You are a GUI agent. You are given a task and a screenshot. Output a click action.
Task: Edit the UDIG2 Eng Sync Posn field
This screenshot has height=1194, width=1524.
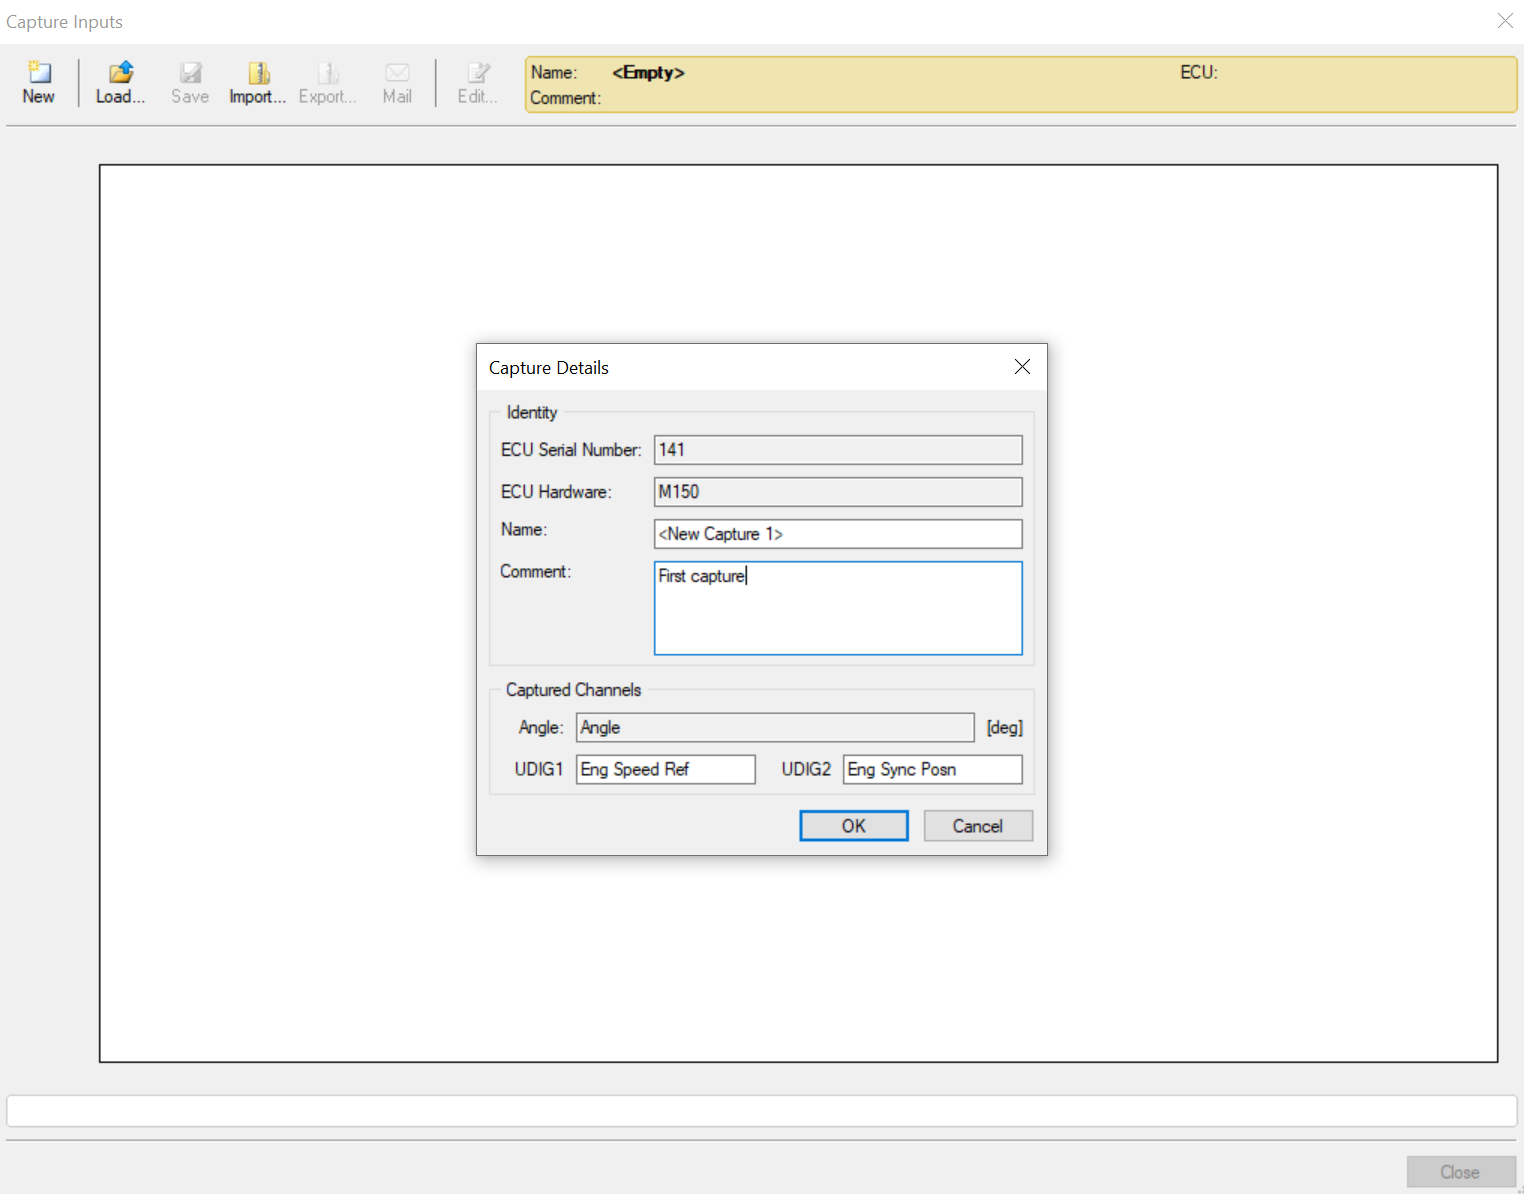[931, 770]
